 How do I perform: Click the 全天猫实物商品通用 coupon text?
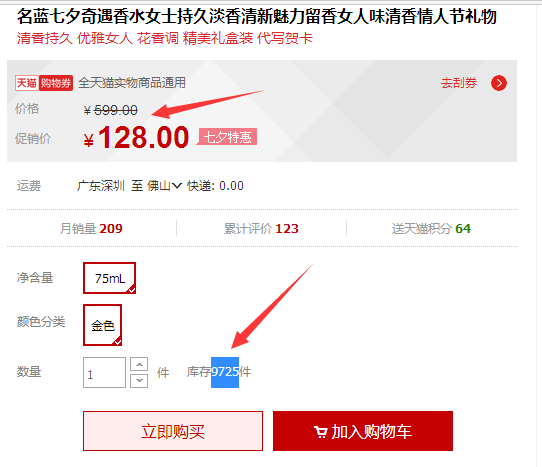132,83
